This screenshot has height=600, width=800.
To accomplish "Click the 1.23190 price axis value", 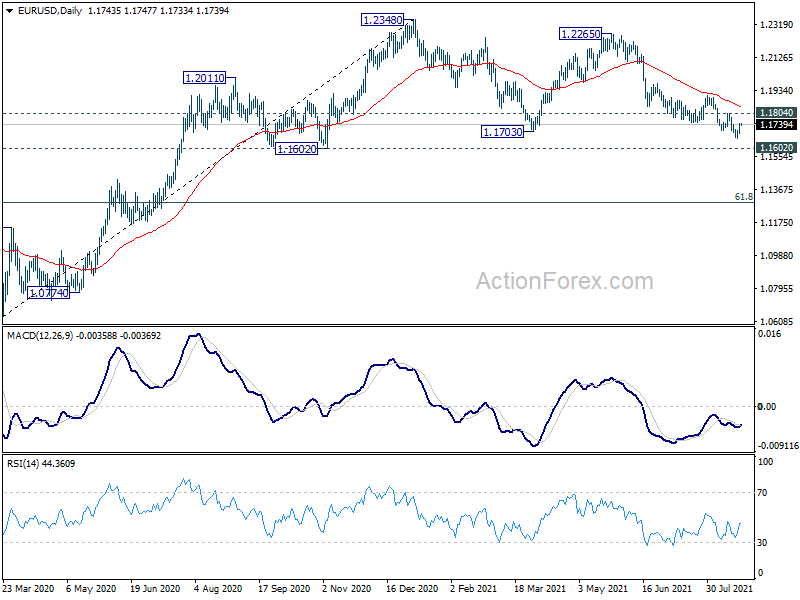I will point(777,24).
